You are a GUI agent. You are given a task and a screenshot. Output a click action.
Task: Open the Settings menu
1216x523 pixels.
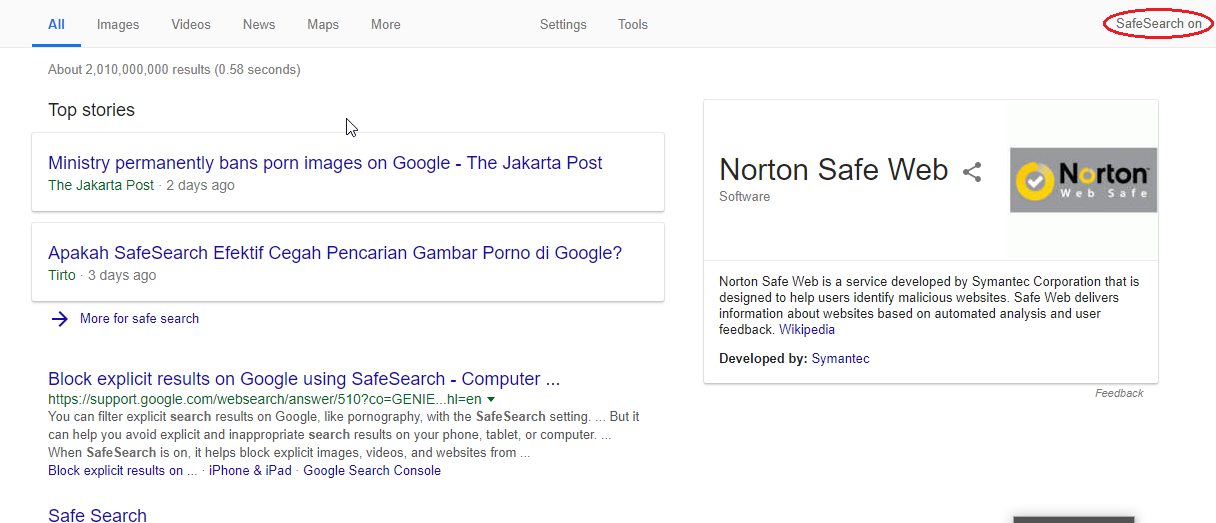(x=563, y=24)
